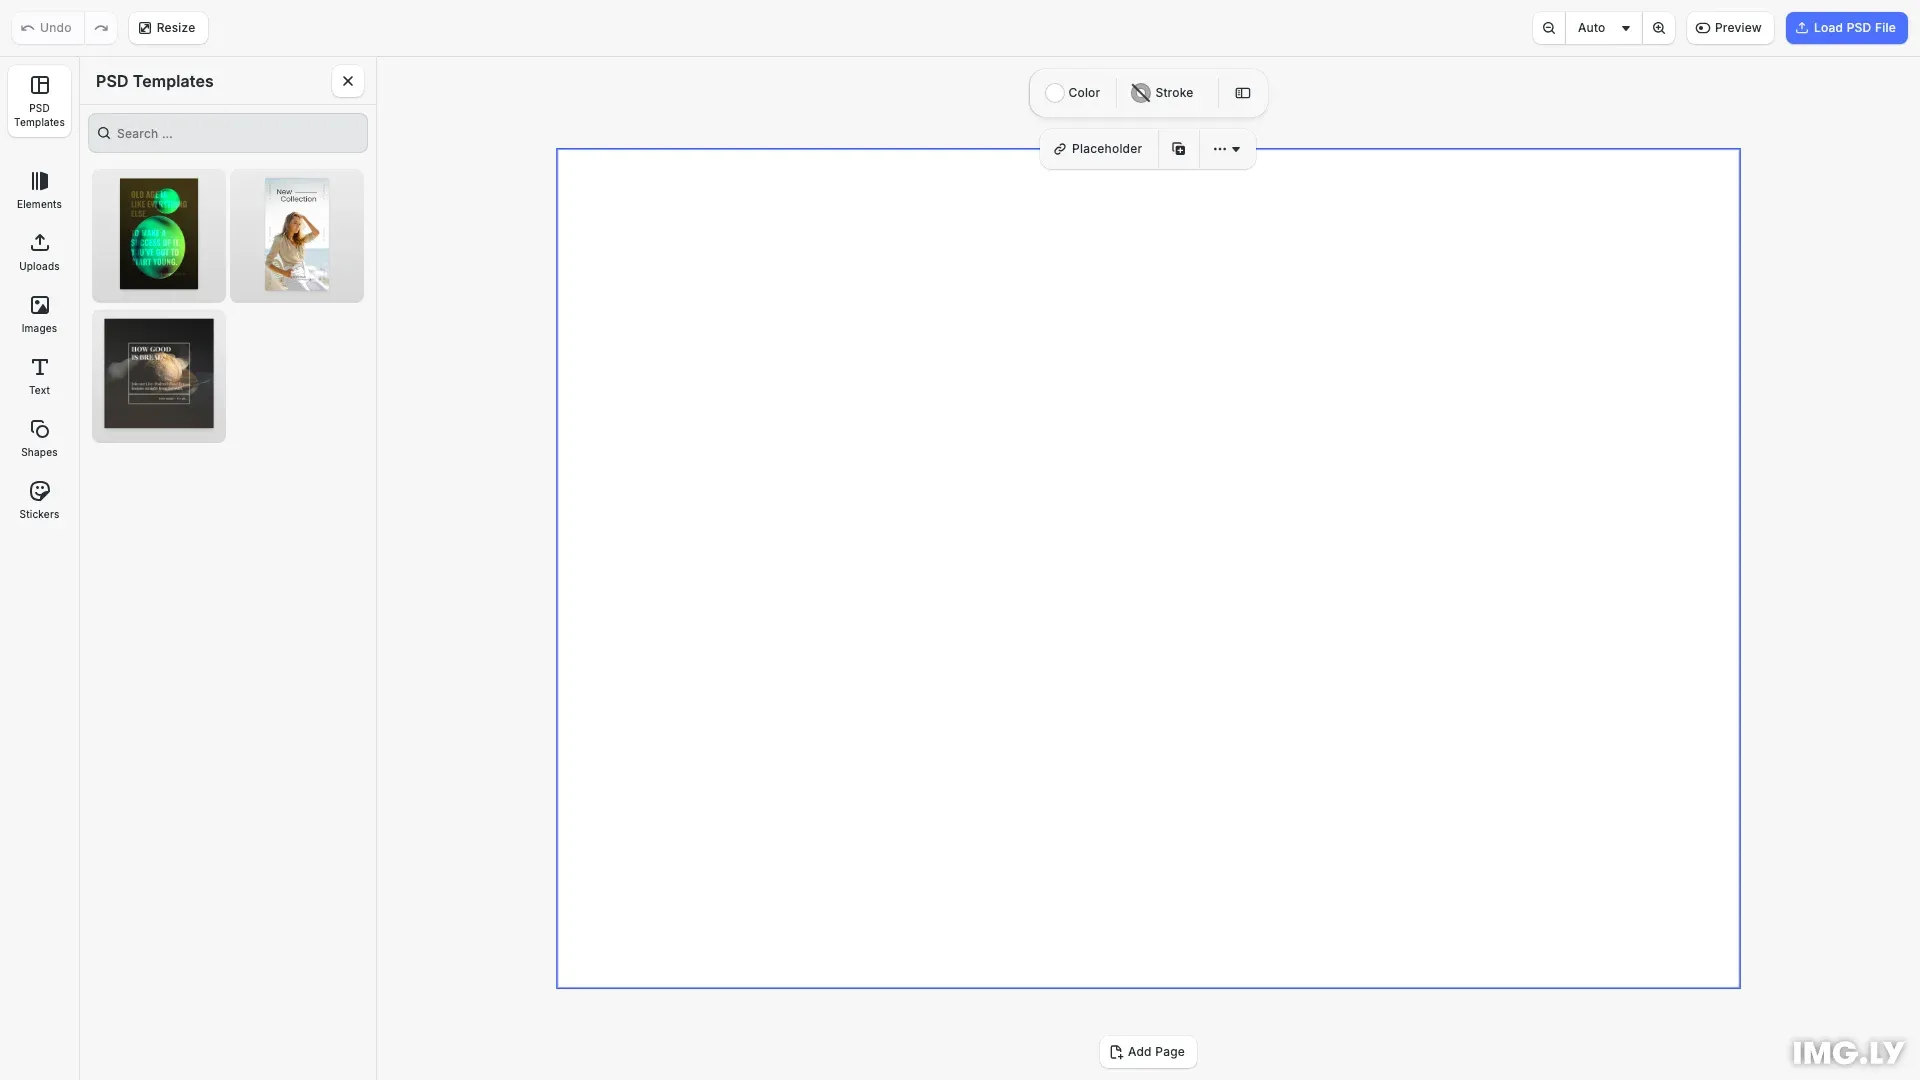Toggle the inspector panel icon next to Stroke
This screenshot has width=1920, height=1080.
coord(1242,93)
